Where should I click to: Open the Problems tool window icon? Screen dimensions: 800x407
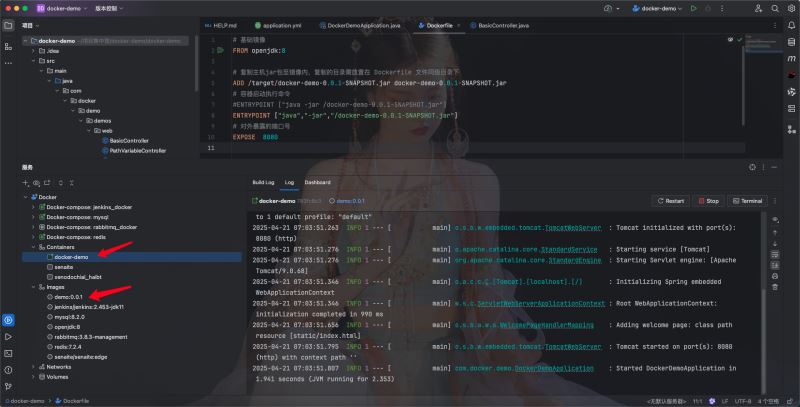[8, 370]
